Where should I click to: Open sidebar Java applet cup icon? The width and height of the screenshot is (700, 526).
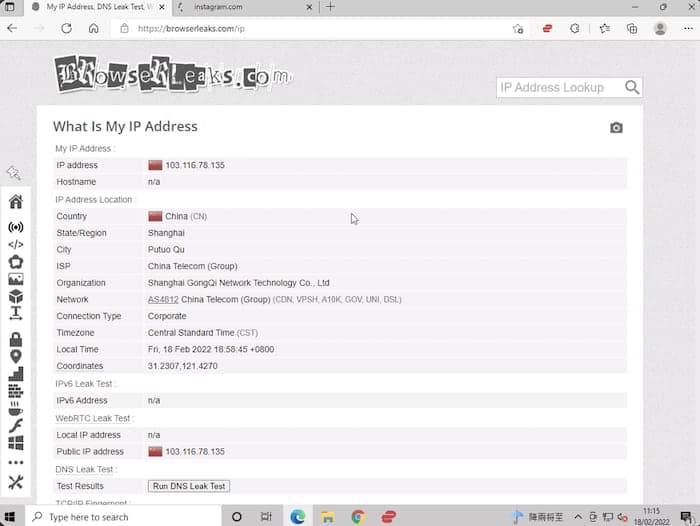tap(16, 408)
